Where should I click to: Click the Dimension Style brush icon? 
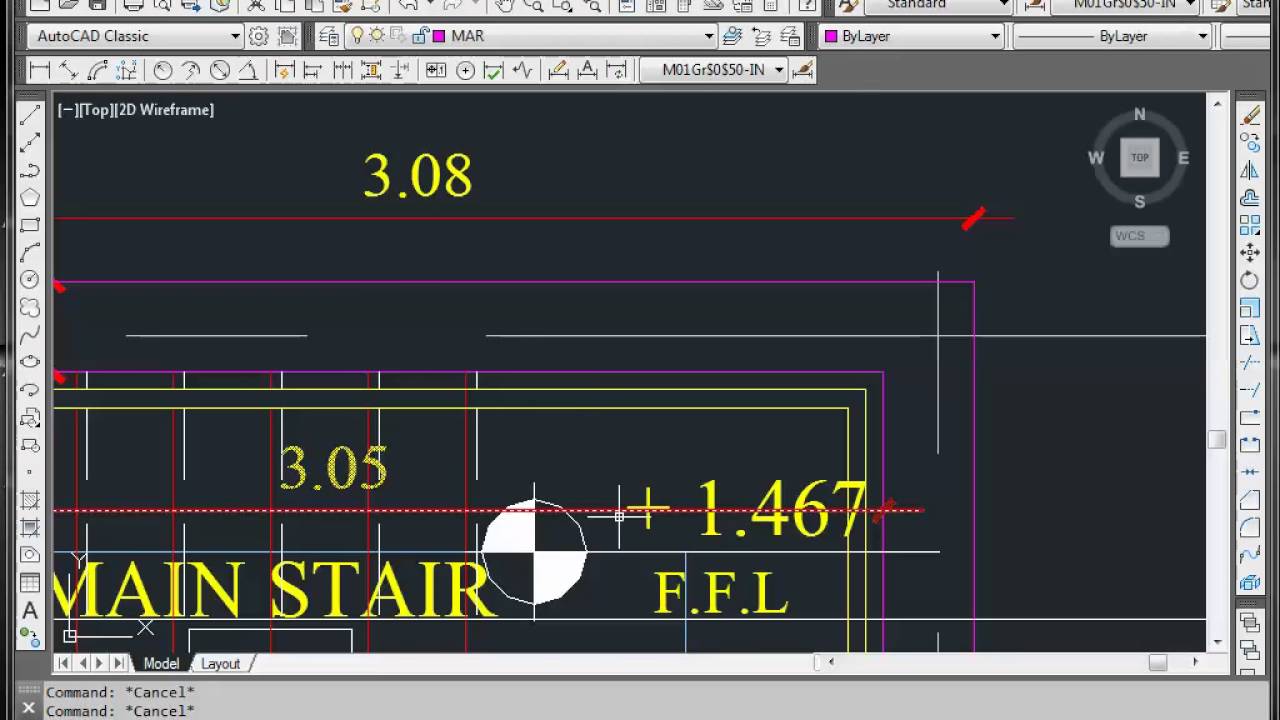tap(802, 70)
